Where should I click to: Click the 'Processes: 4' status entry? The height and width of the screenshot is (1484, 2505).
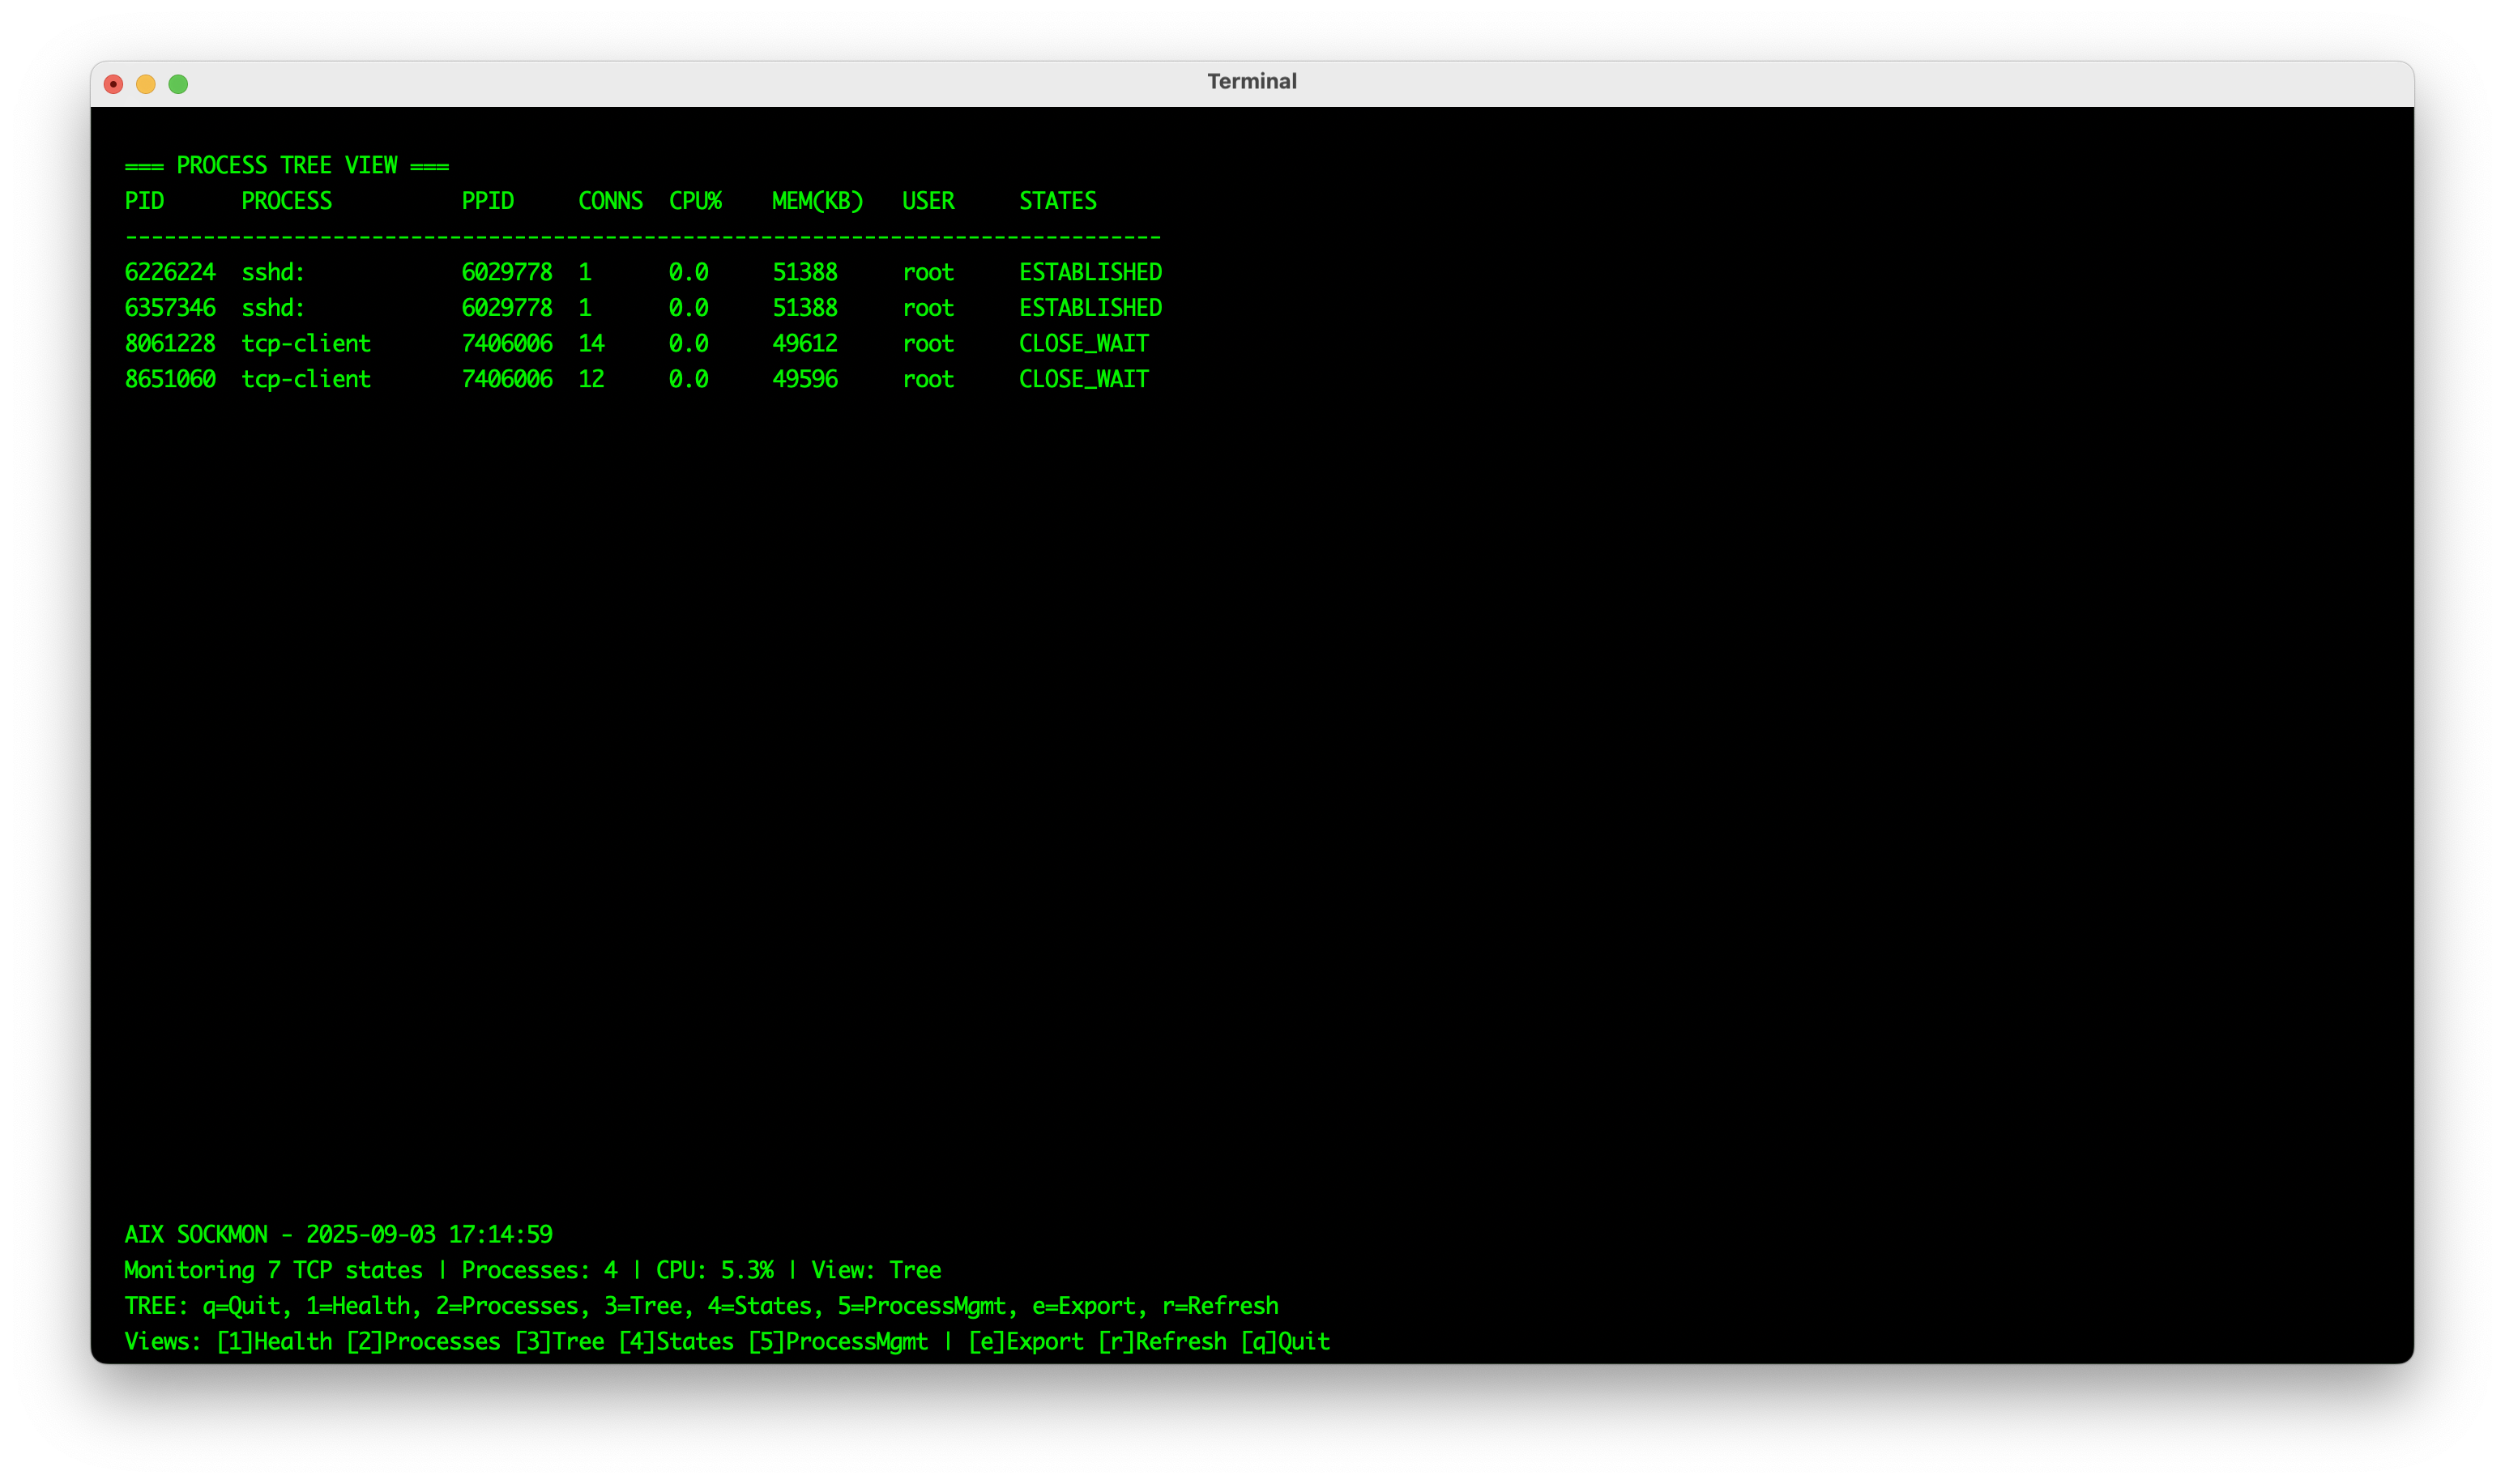[x=540, y=1271]
